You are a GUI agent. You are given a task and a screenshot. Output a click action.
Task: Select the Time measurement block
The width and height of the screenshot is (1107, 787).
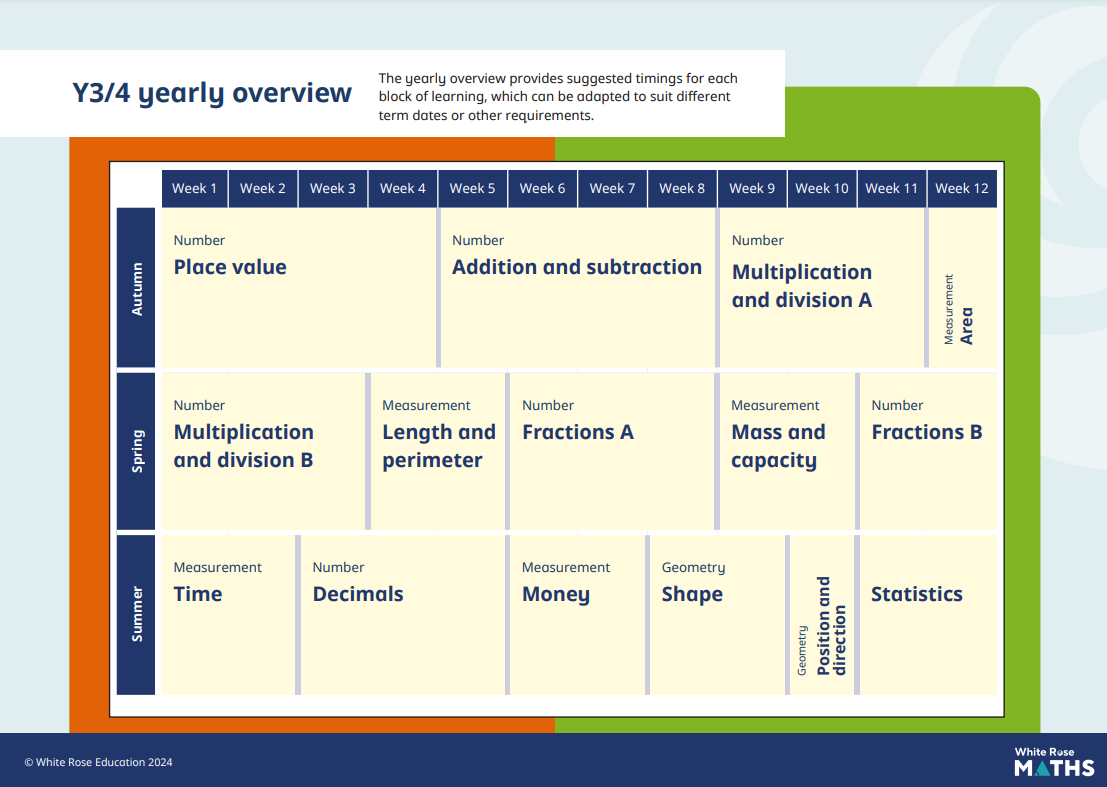tap(228, 614)
